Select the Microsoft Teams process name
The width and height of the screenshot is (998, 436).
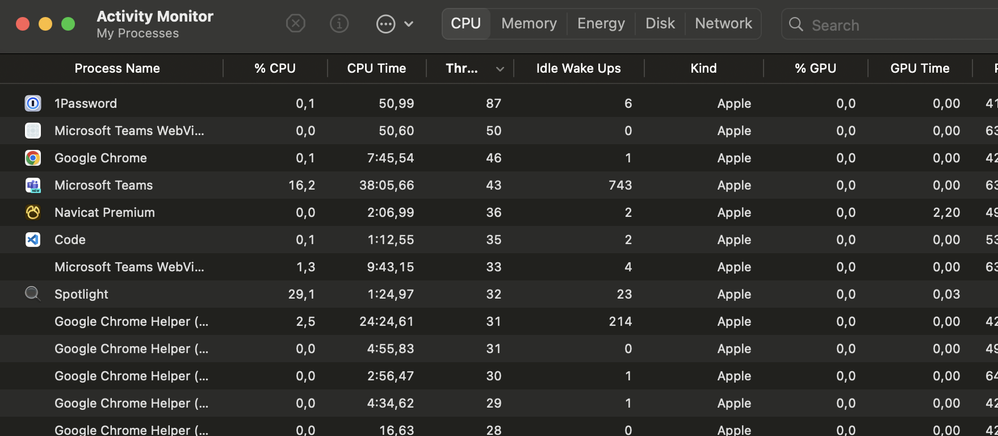pyautogui.click(x=104, y=185)
